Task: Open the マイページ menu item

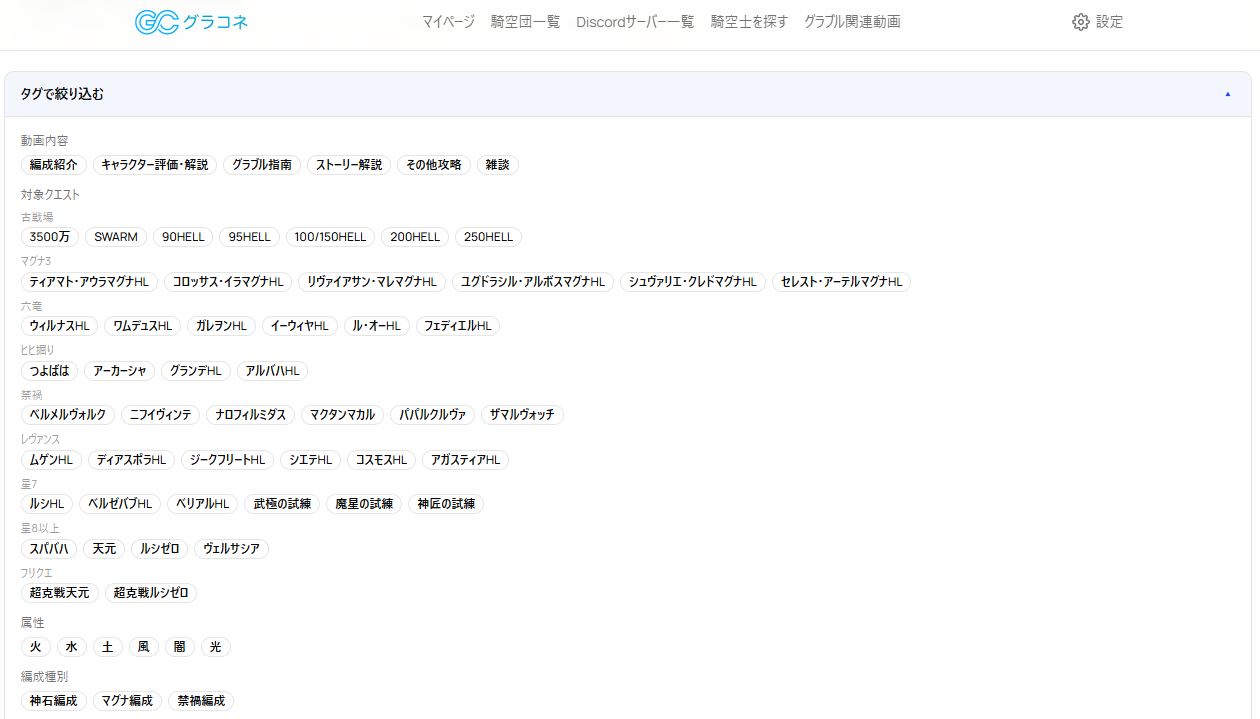Action: (x=448, y=22)
